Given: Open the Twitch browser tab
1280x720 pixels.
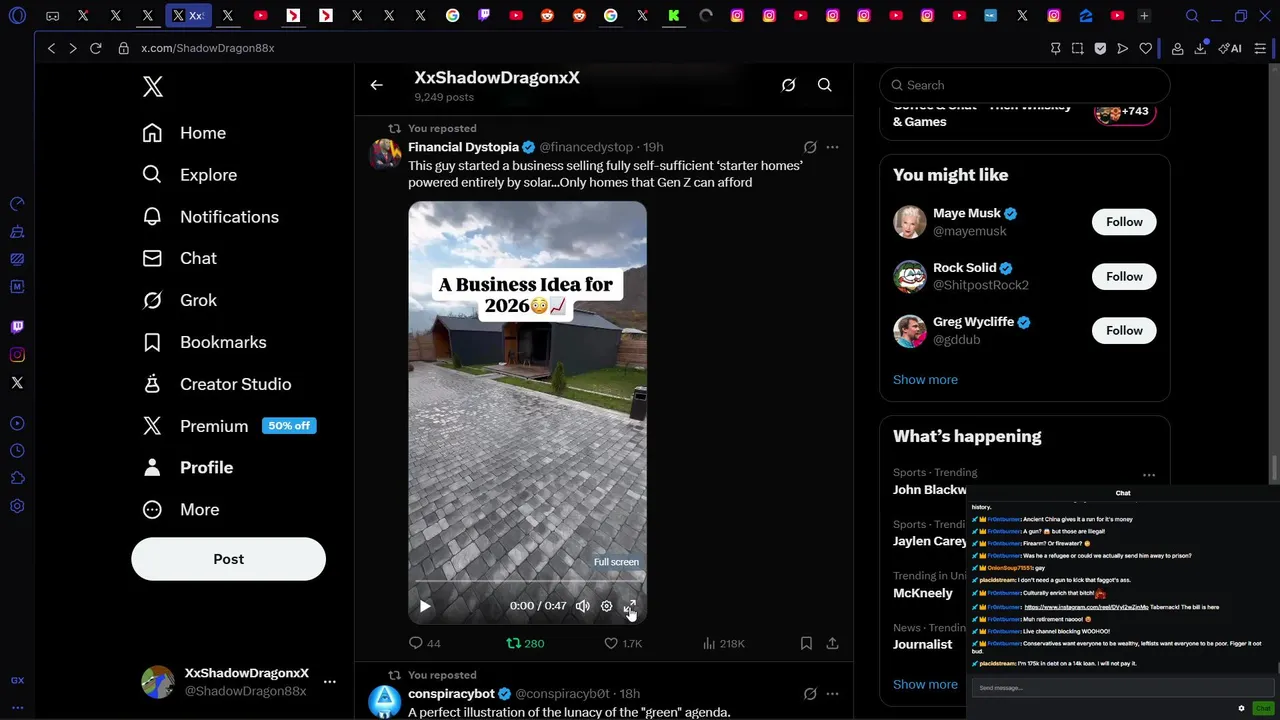Looking at the screenshot, I should pos(484,16).
